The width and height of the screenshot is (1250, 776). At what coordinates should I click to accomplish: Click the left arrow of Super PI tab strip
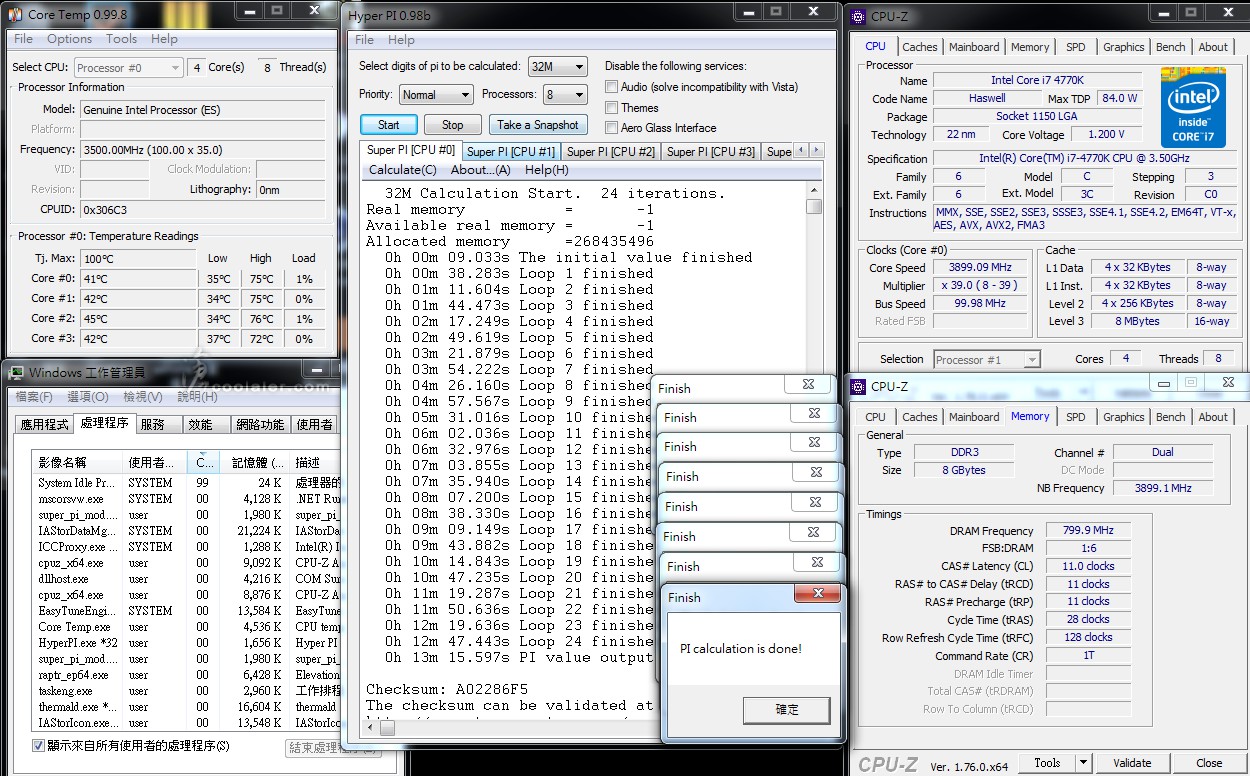pos(803,151)
